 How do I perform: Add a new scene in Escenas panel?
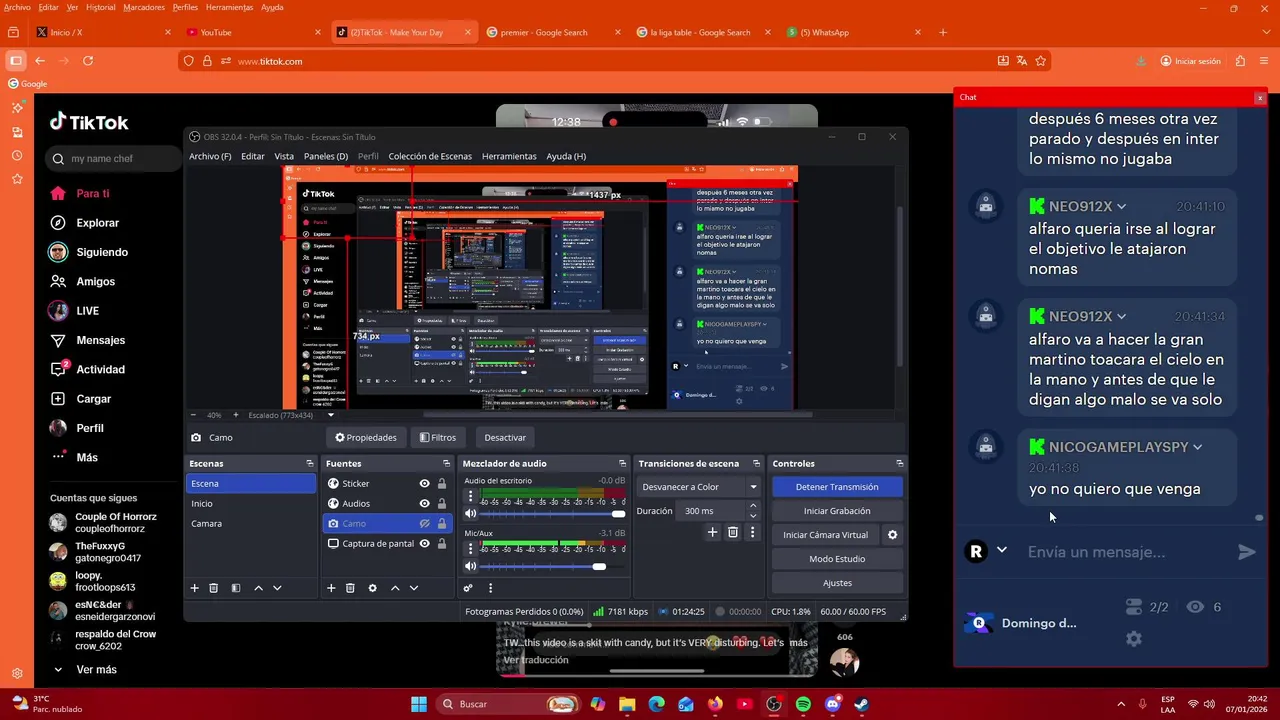click(x=195, y=588)
